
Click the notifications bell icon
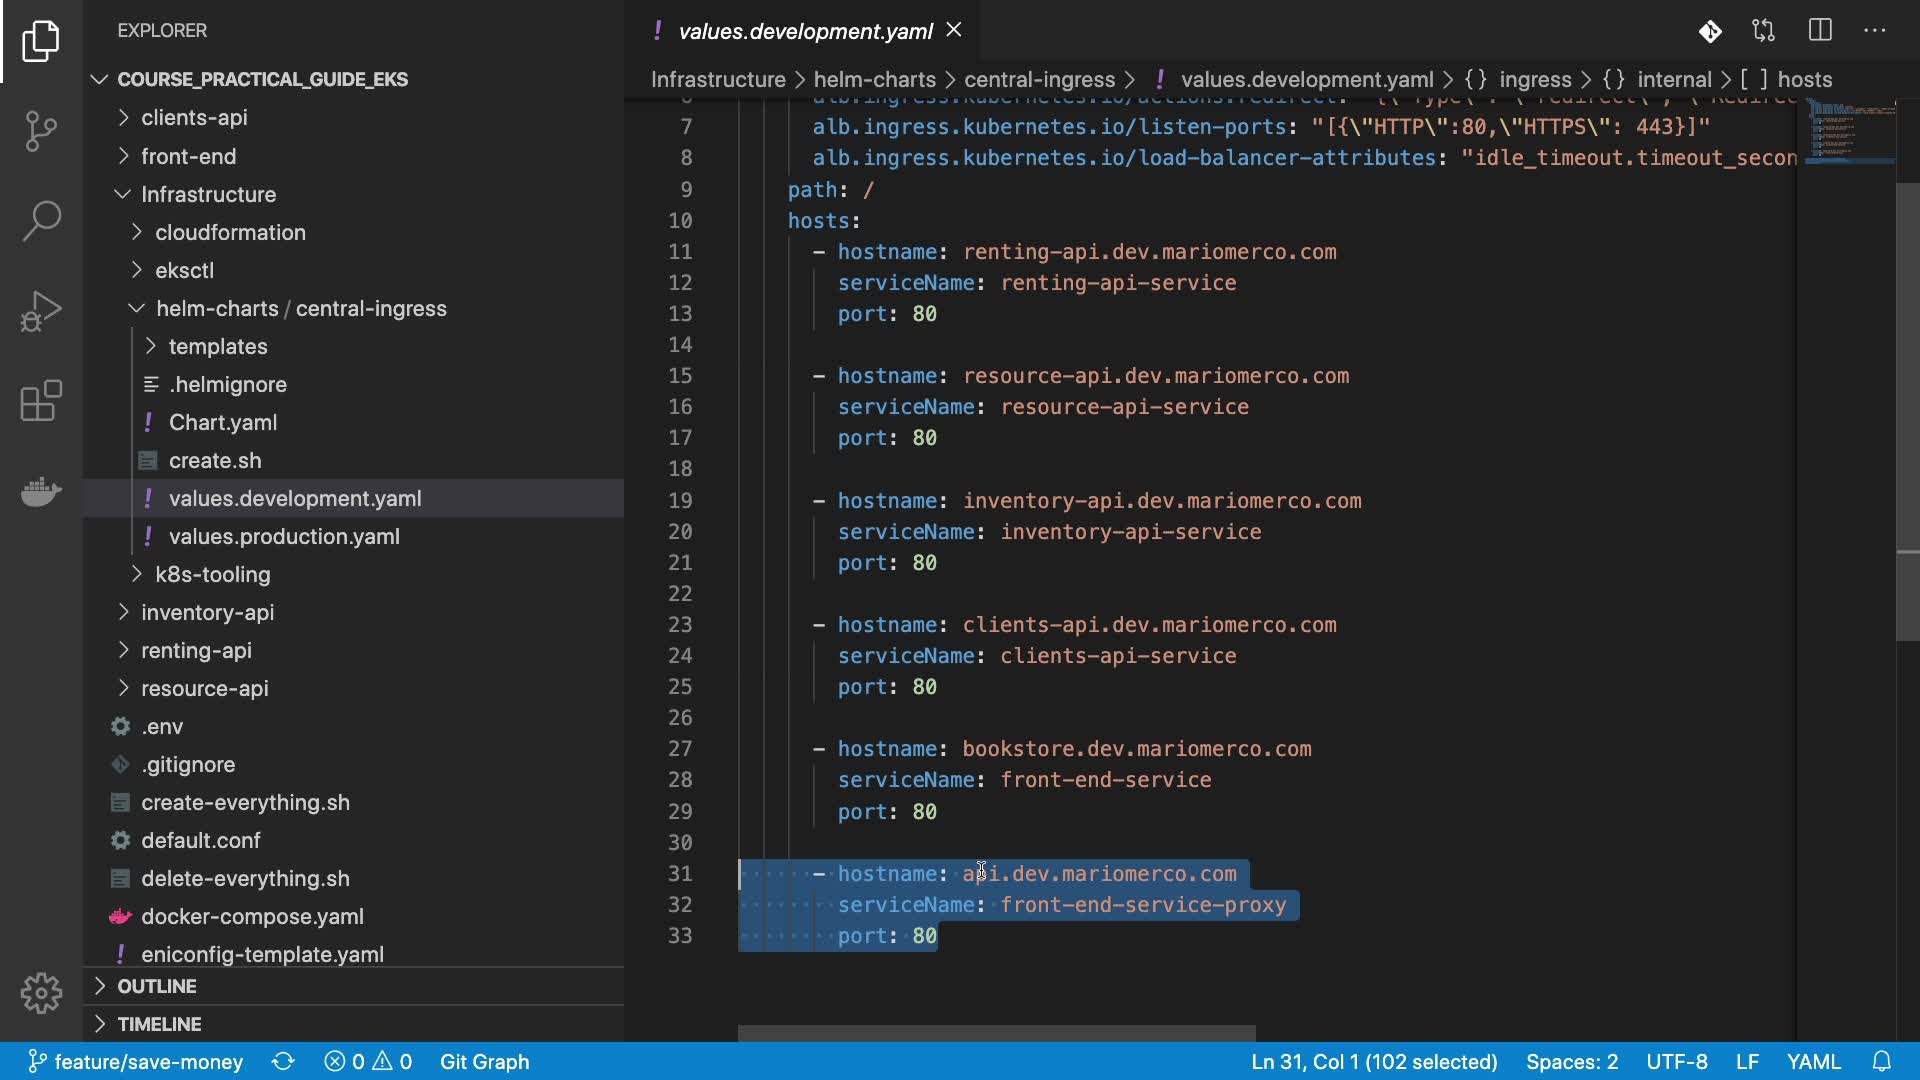coord(1882,1061)
